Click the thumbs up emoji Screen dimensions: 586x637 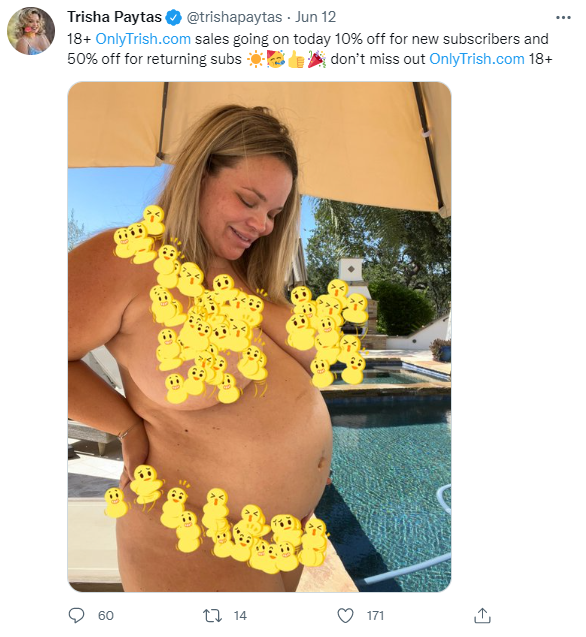[296, 59]
